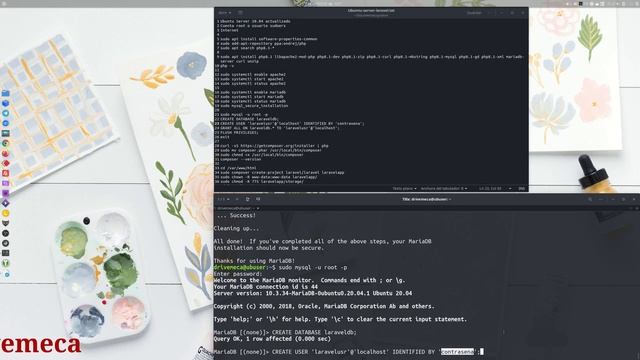Click editor line 'FLUSH PRIVILEGES;'
The width and height of the screenshot is (640, 360).
click(239, 133)
